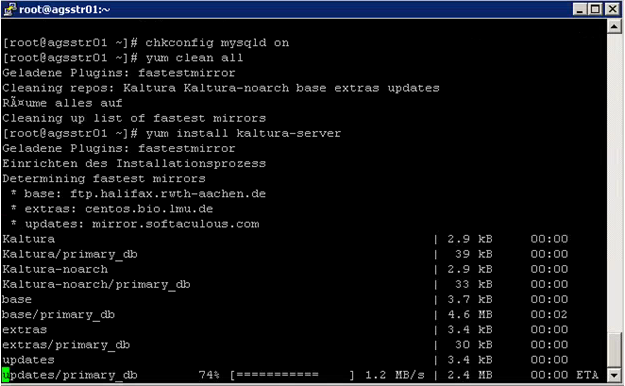Click the 'Cleaning up list of fastest mirrors' line
Screen dimensions: 625x386
click(x=134, y=118)
